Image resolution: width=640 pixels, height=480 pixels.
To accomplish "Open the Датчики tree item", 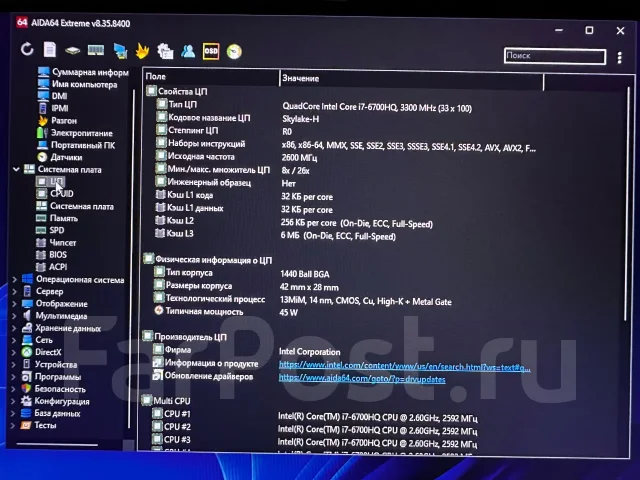I will pyautogui.click(x=60, y=157).
